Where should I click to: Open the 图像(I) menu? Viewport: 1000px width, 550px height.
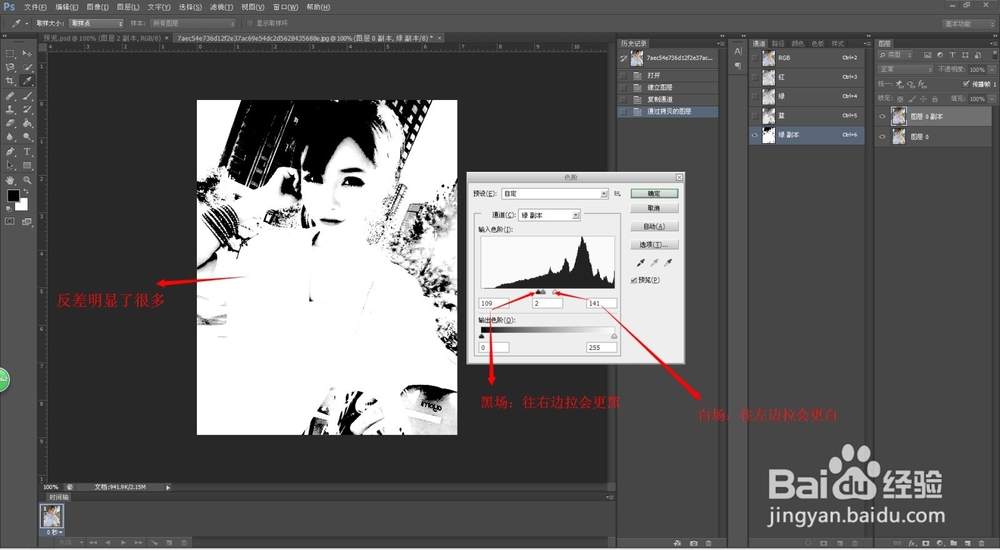tap(97, 7)
